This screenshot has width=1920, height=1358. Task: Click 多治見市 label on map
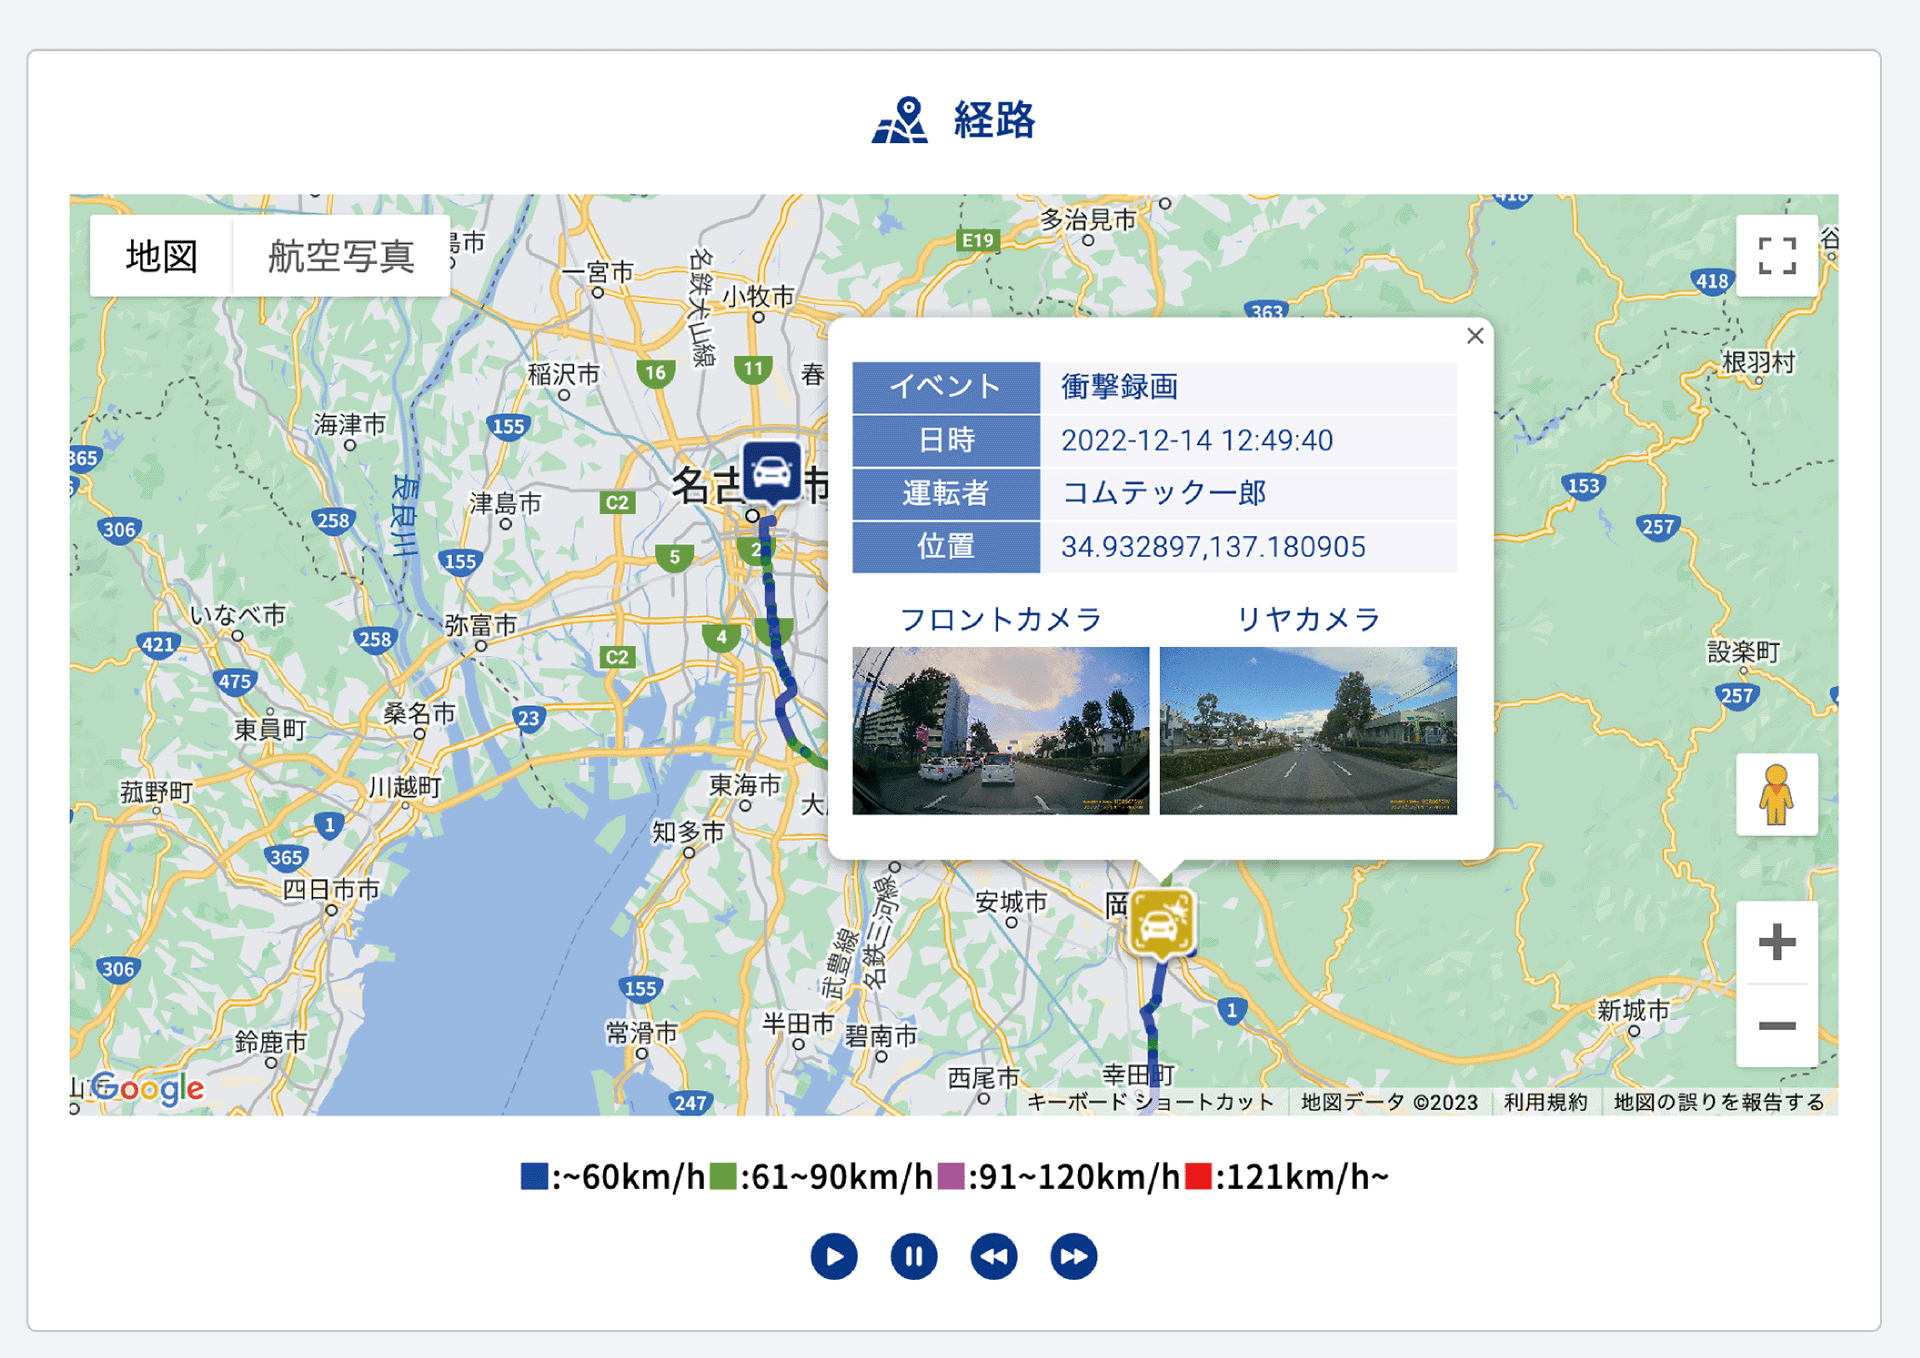point(1089,219)
